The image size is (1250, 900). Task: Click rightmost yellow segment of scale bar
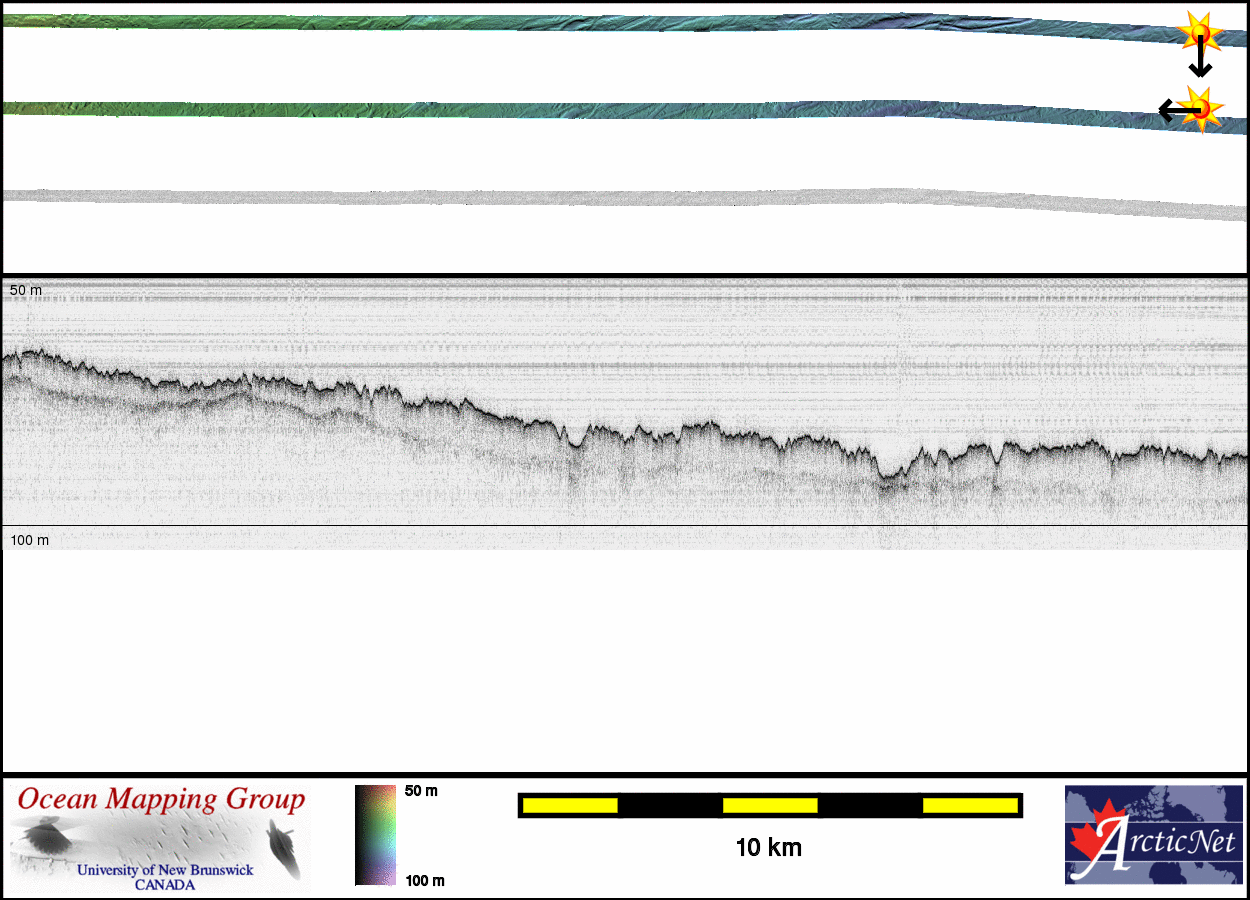click(969, 805)
